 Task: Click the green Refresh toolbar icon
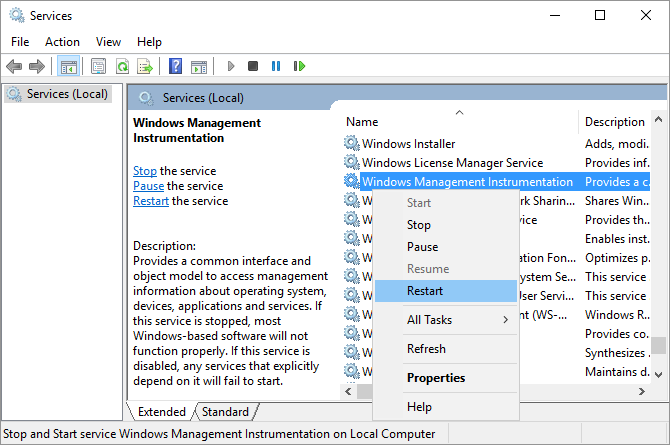[x=122, y=66]
